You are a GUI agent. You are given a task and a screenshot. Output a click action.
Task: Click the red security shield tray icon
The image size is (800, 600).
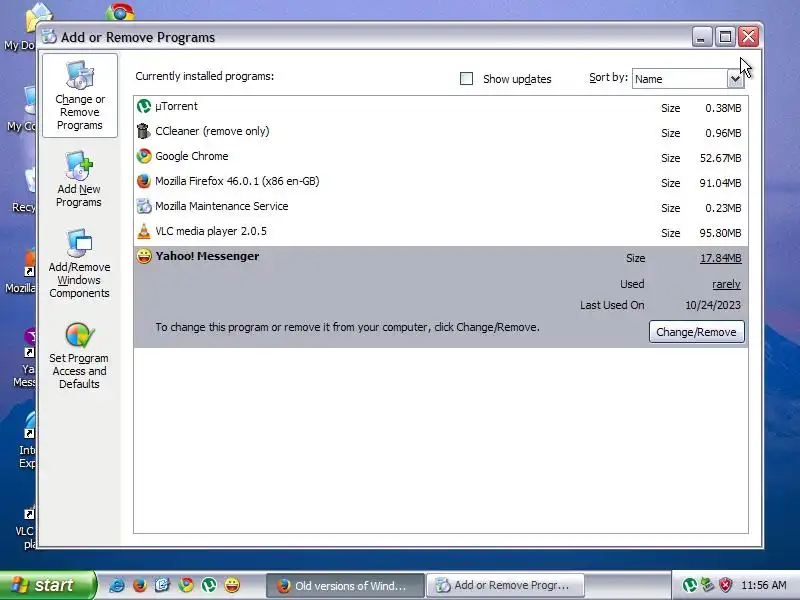[x=726, y=585]
